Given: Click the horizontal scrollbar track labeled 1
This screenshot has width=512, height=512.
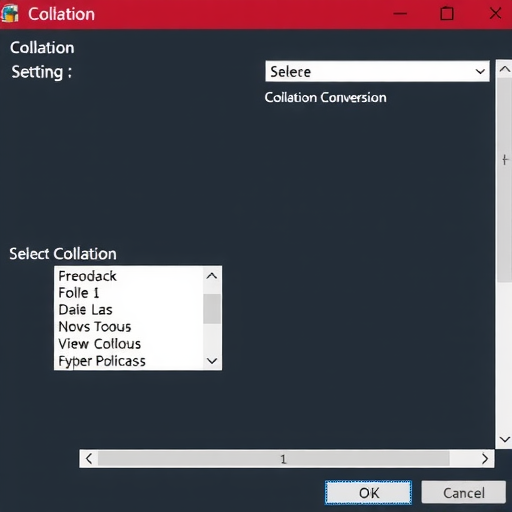Looking at the screenshot, I should tap(273, 459).
